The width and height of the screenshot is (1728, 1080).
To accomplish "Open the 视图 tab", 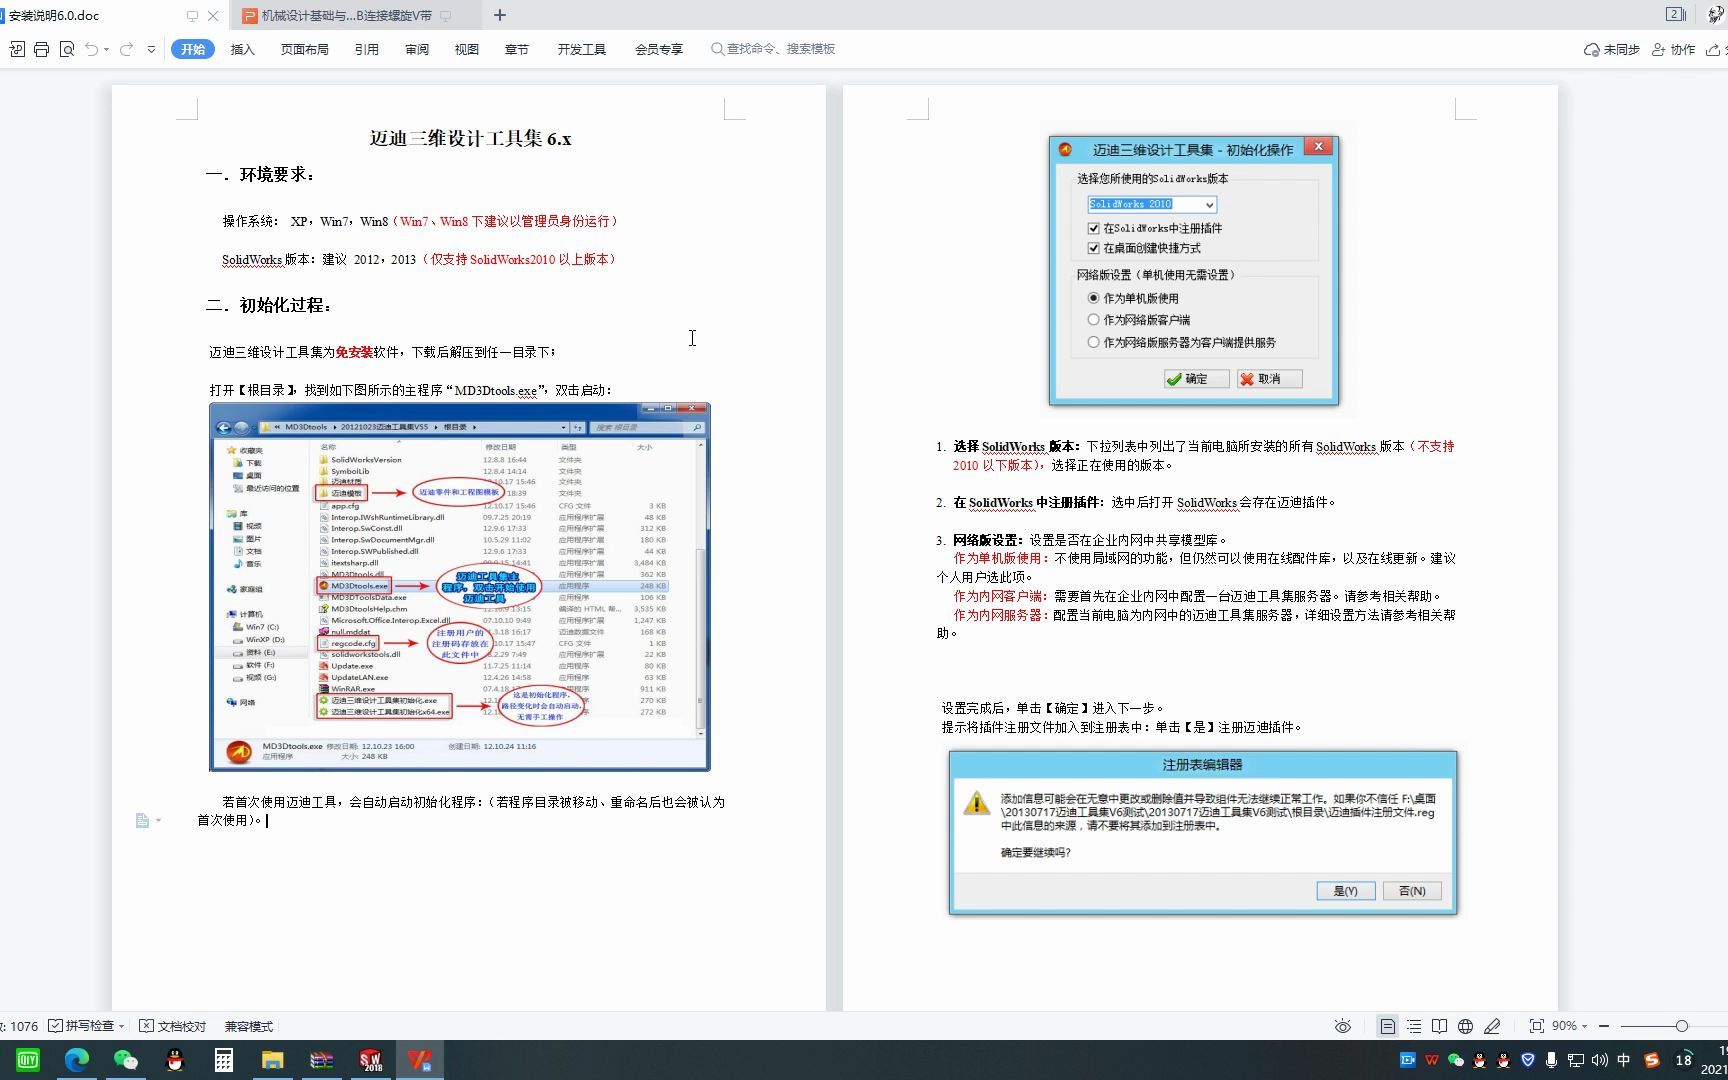I will (467, 49).
